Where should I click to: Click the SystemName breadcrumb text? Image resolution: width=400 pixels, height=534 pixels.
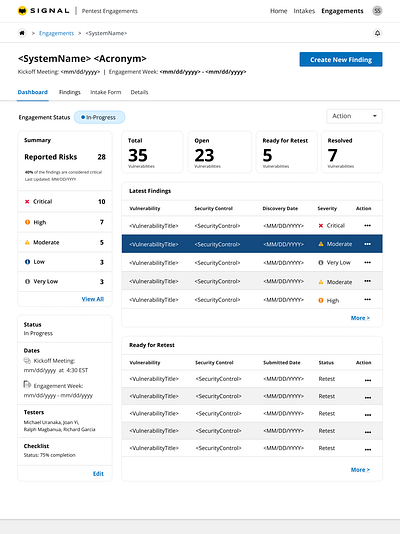(106, 33)
